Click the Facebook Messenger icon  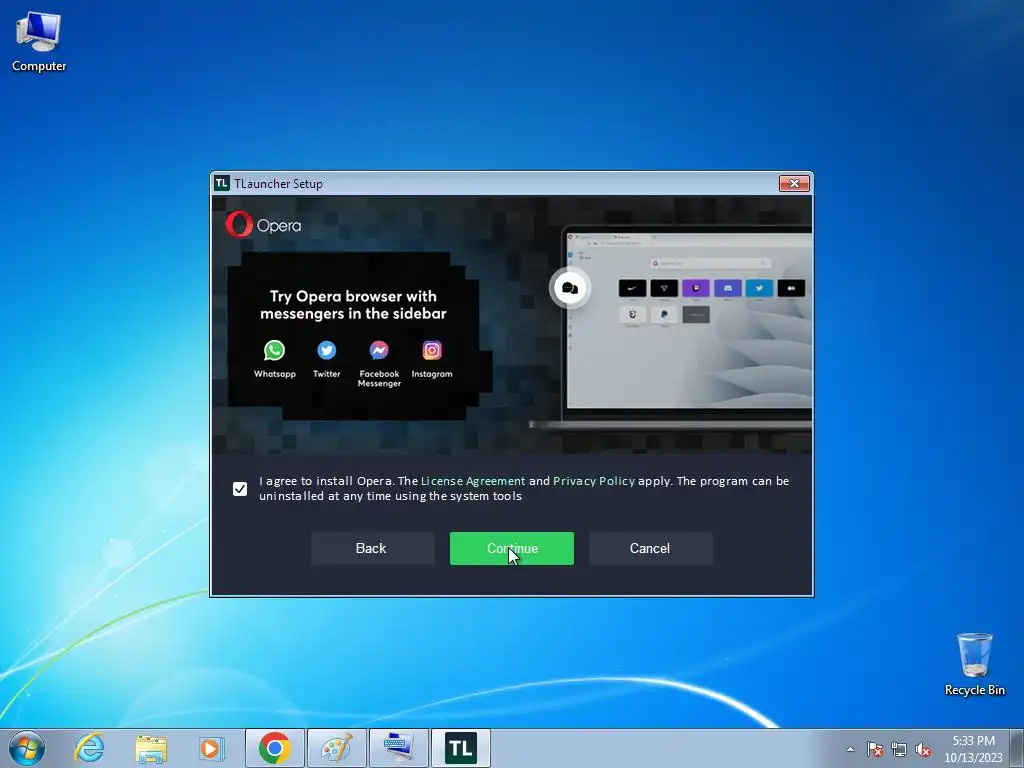(379, 351)
